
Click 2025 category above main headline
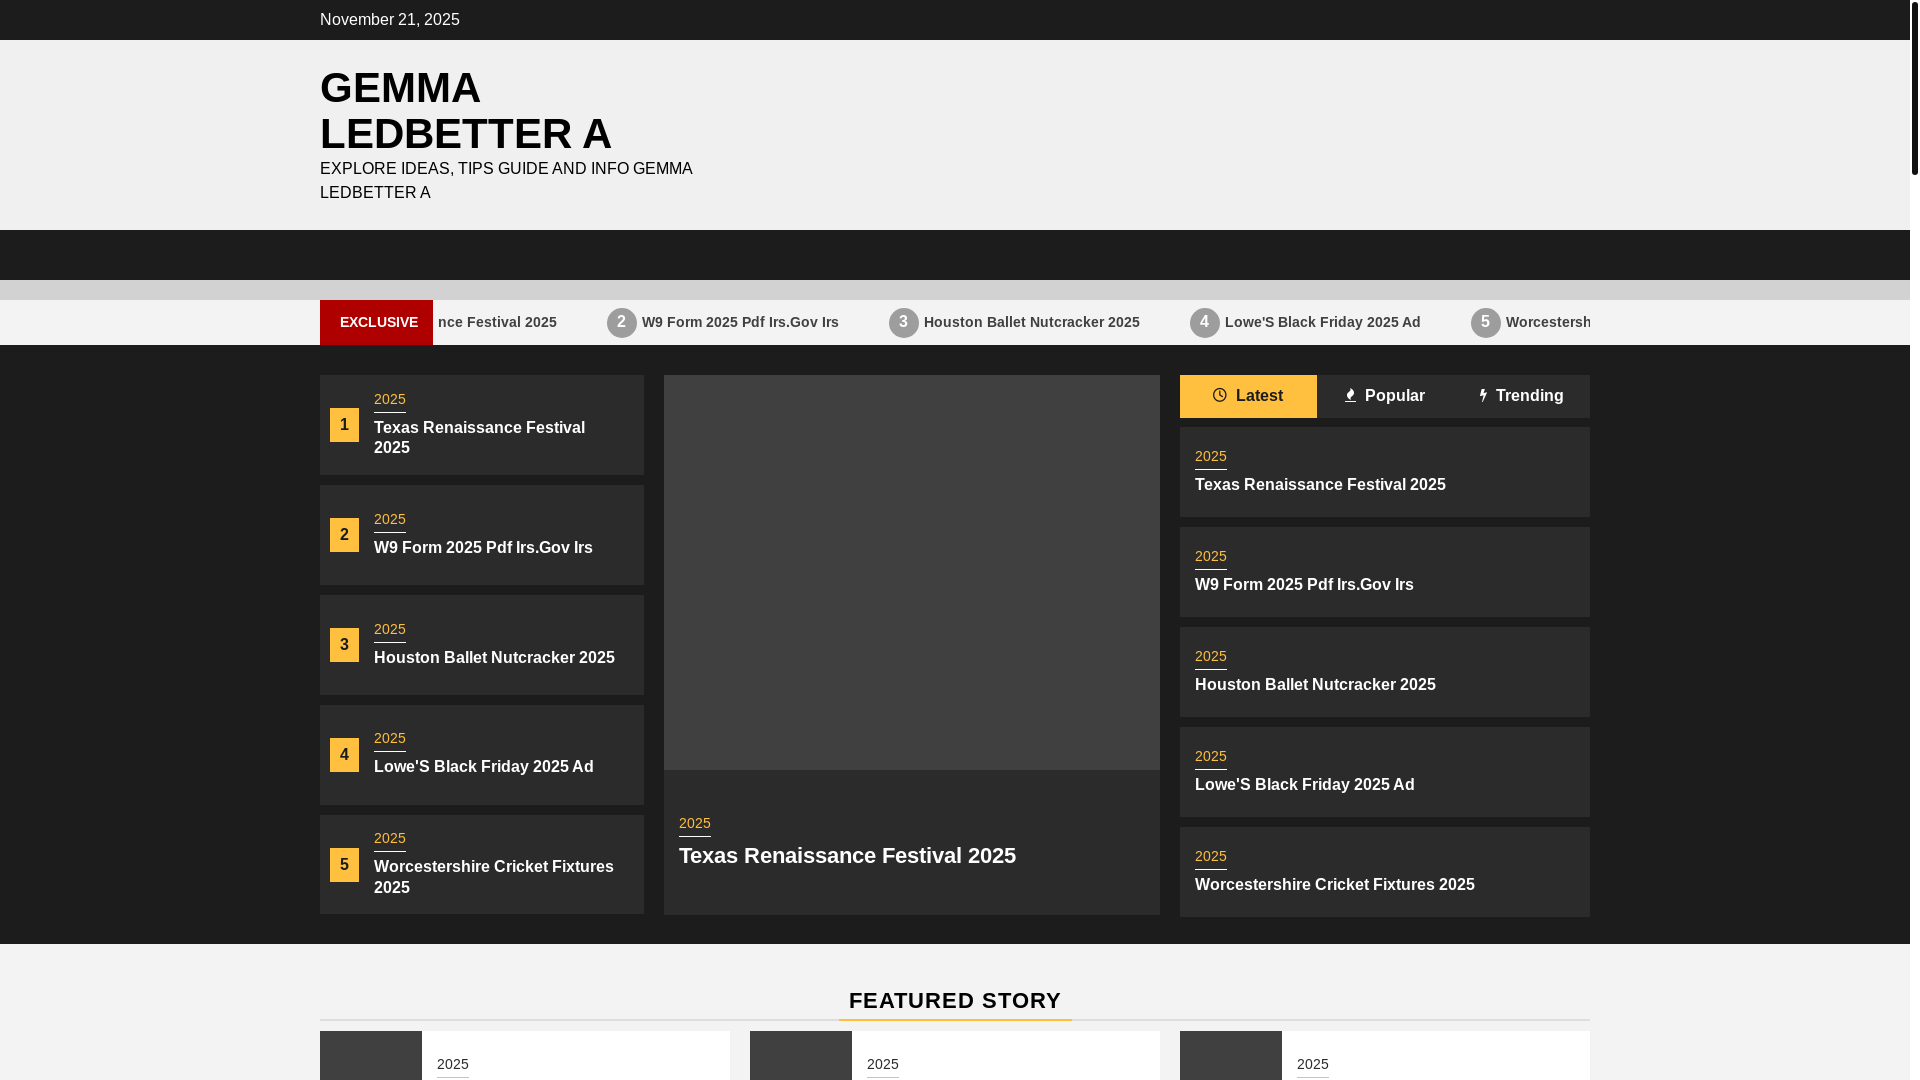(x=695, y=824)
